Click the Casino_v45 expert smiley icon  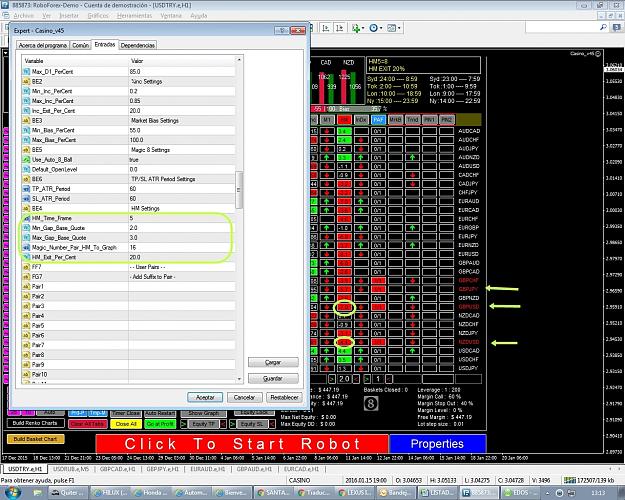[x=598, y=53]
